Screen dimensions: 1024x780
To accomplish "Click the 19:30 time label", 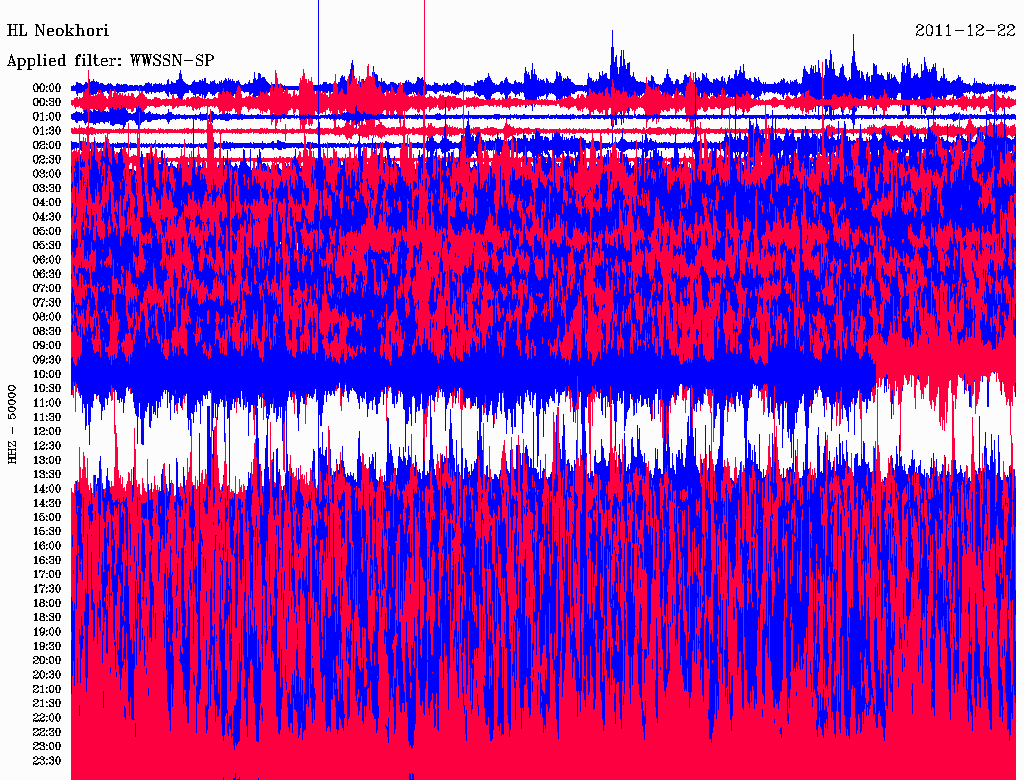I will pyautogui.click(x=47, y=647).
